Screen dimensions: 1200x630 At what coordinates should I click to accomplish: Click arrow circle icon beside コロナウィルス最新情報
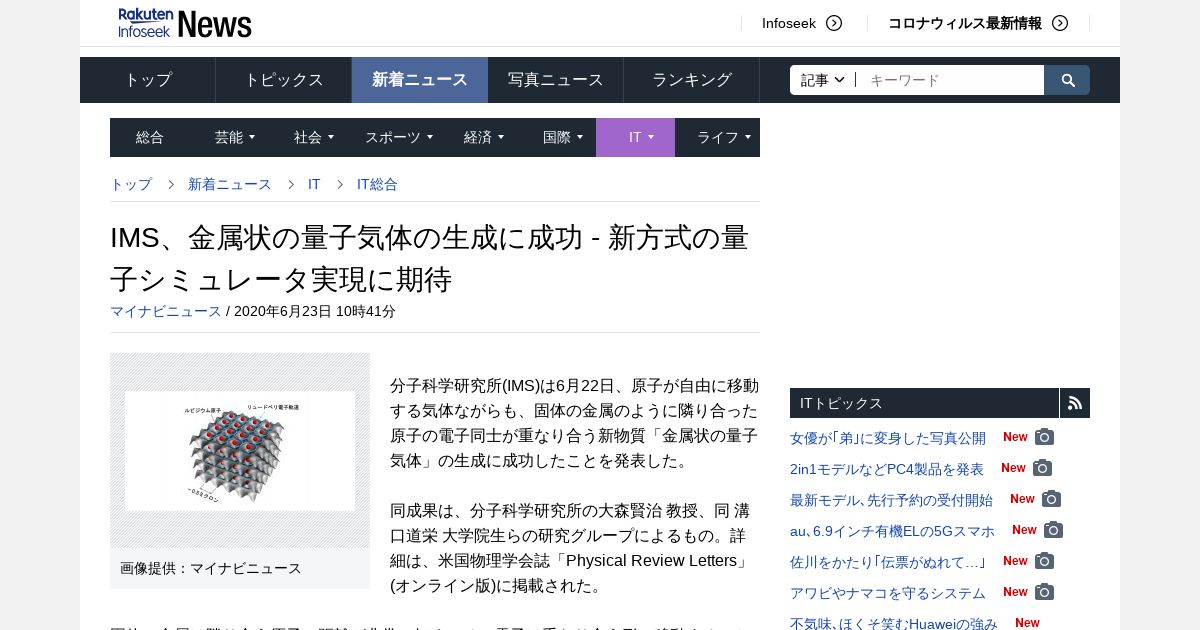[x=1060, y=23]
